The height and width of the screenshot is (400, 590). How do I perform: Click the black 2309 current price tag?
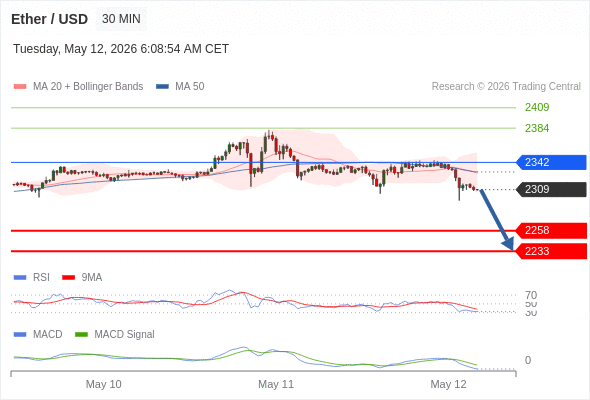(x=551, y=189)
